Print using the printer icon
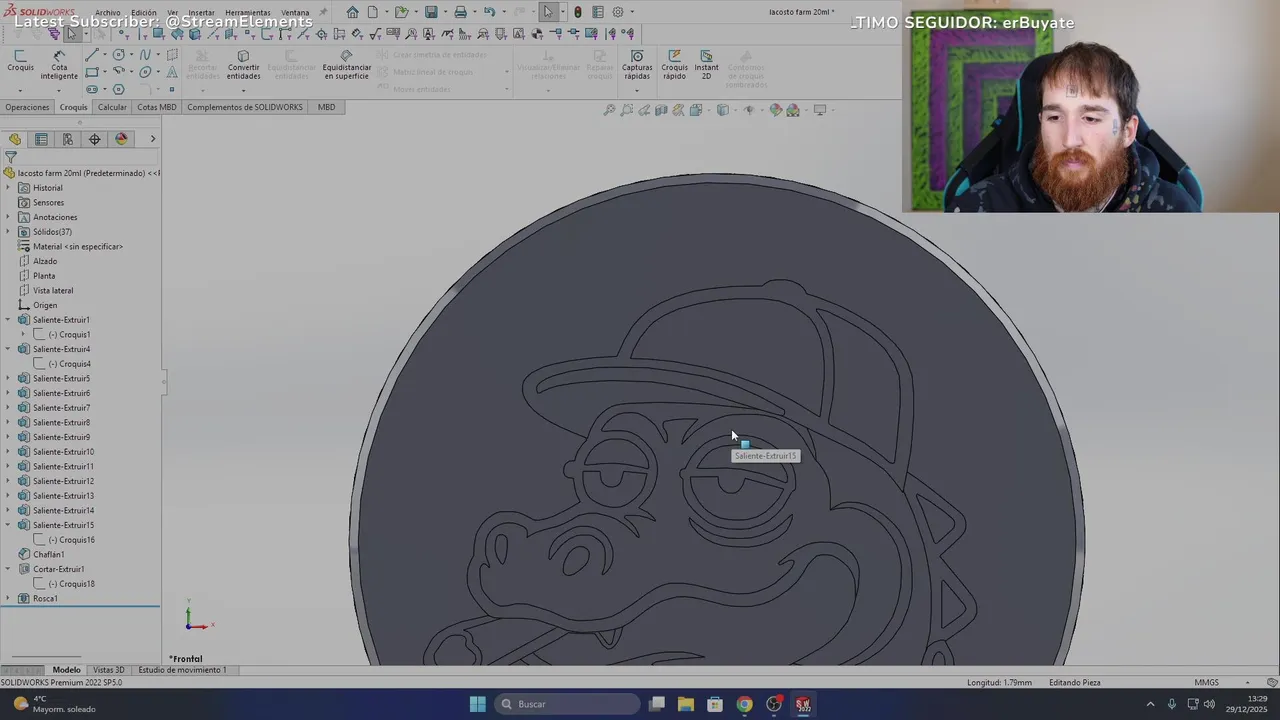The image size is (1280, 720). [460, 12]
